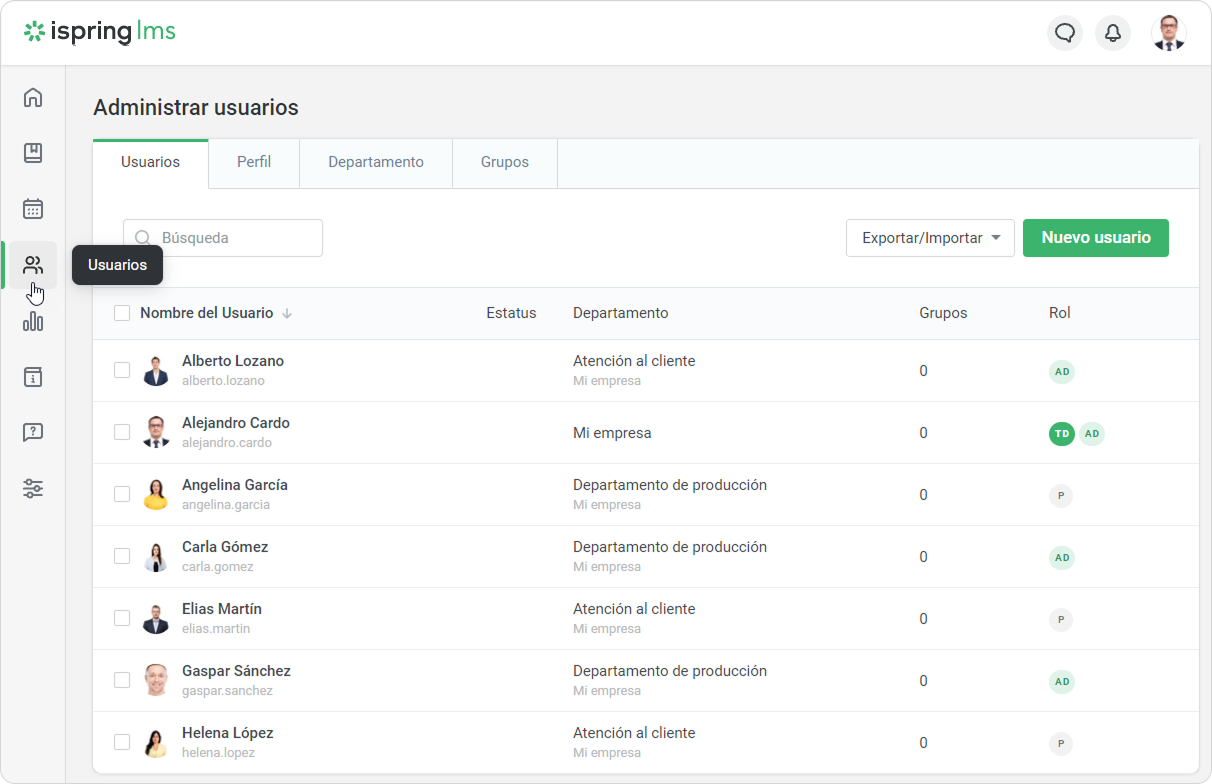Check the box for Alberto Lozano

pyautogui.click(x=122, y=370)
